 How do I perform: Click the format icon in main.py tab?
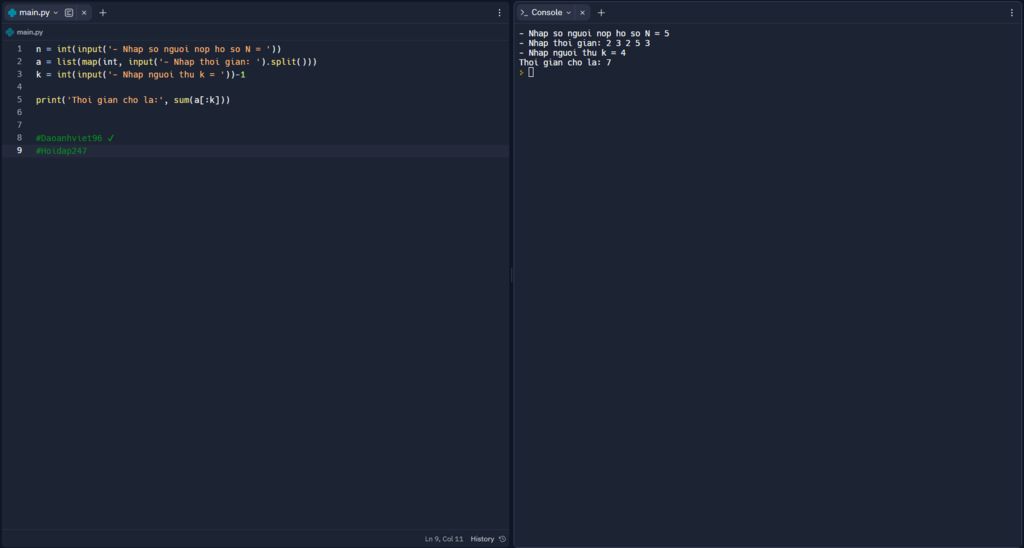[69, 13]
